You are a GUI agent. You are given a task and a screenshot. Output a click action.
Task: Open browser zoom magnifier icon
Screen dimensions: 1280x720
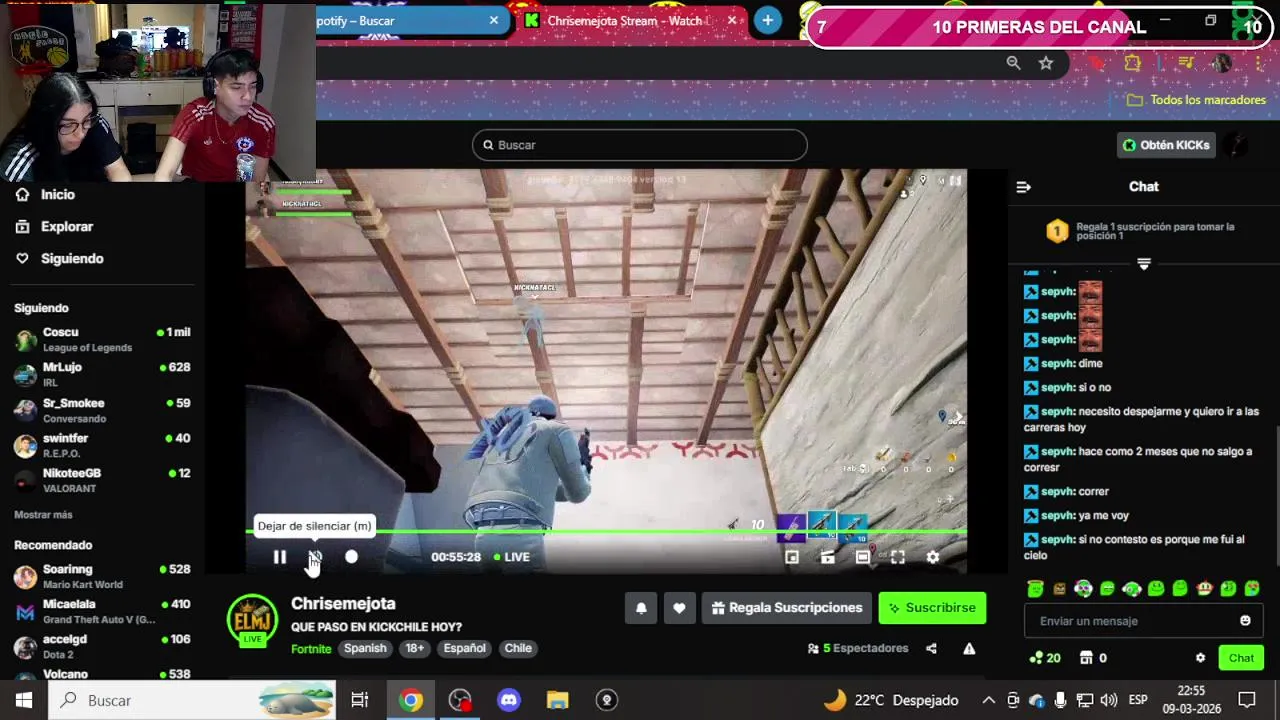tap(1013, 63)
